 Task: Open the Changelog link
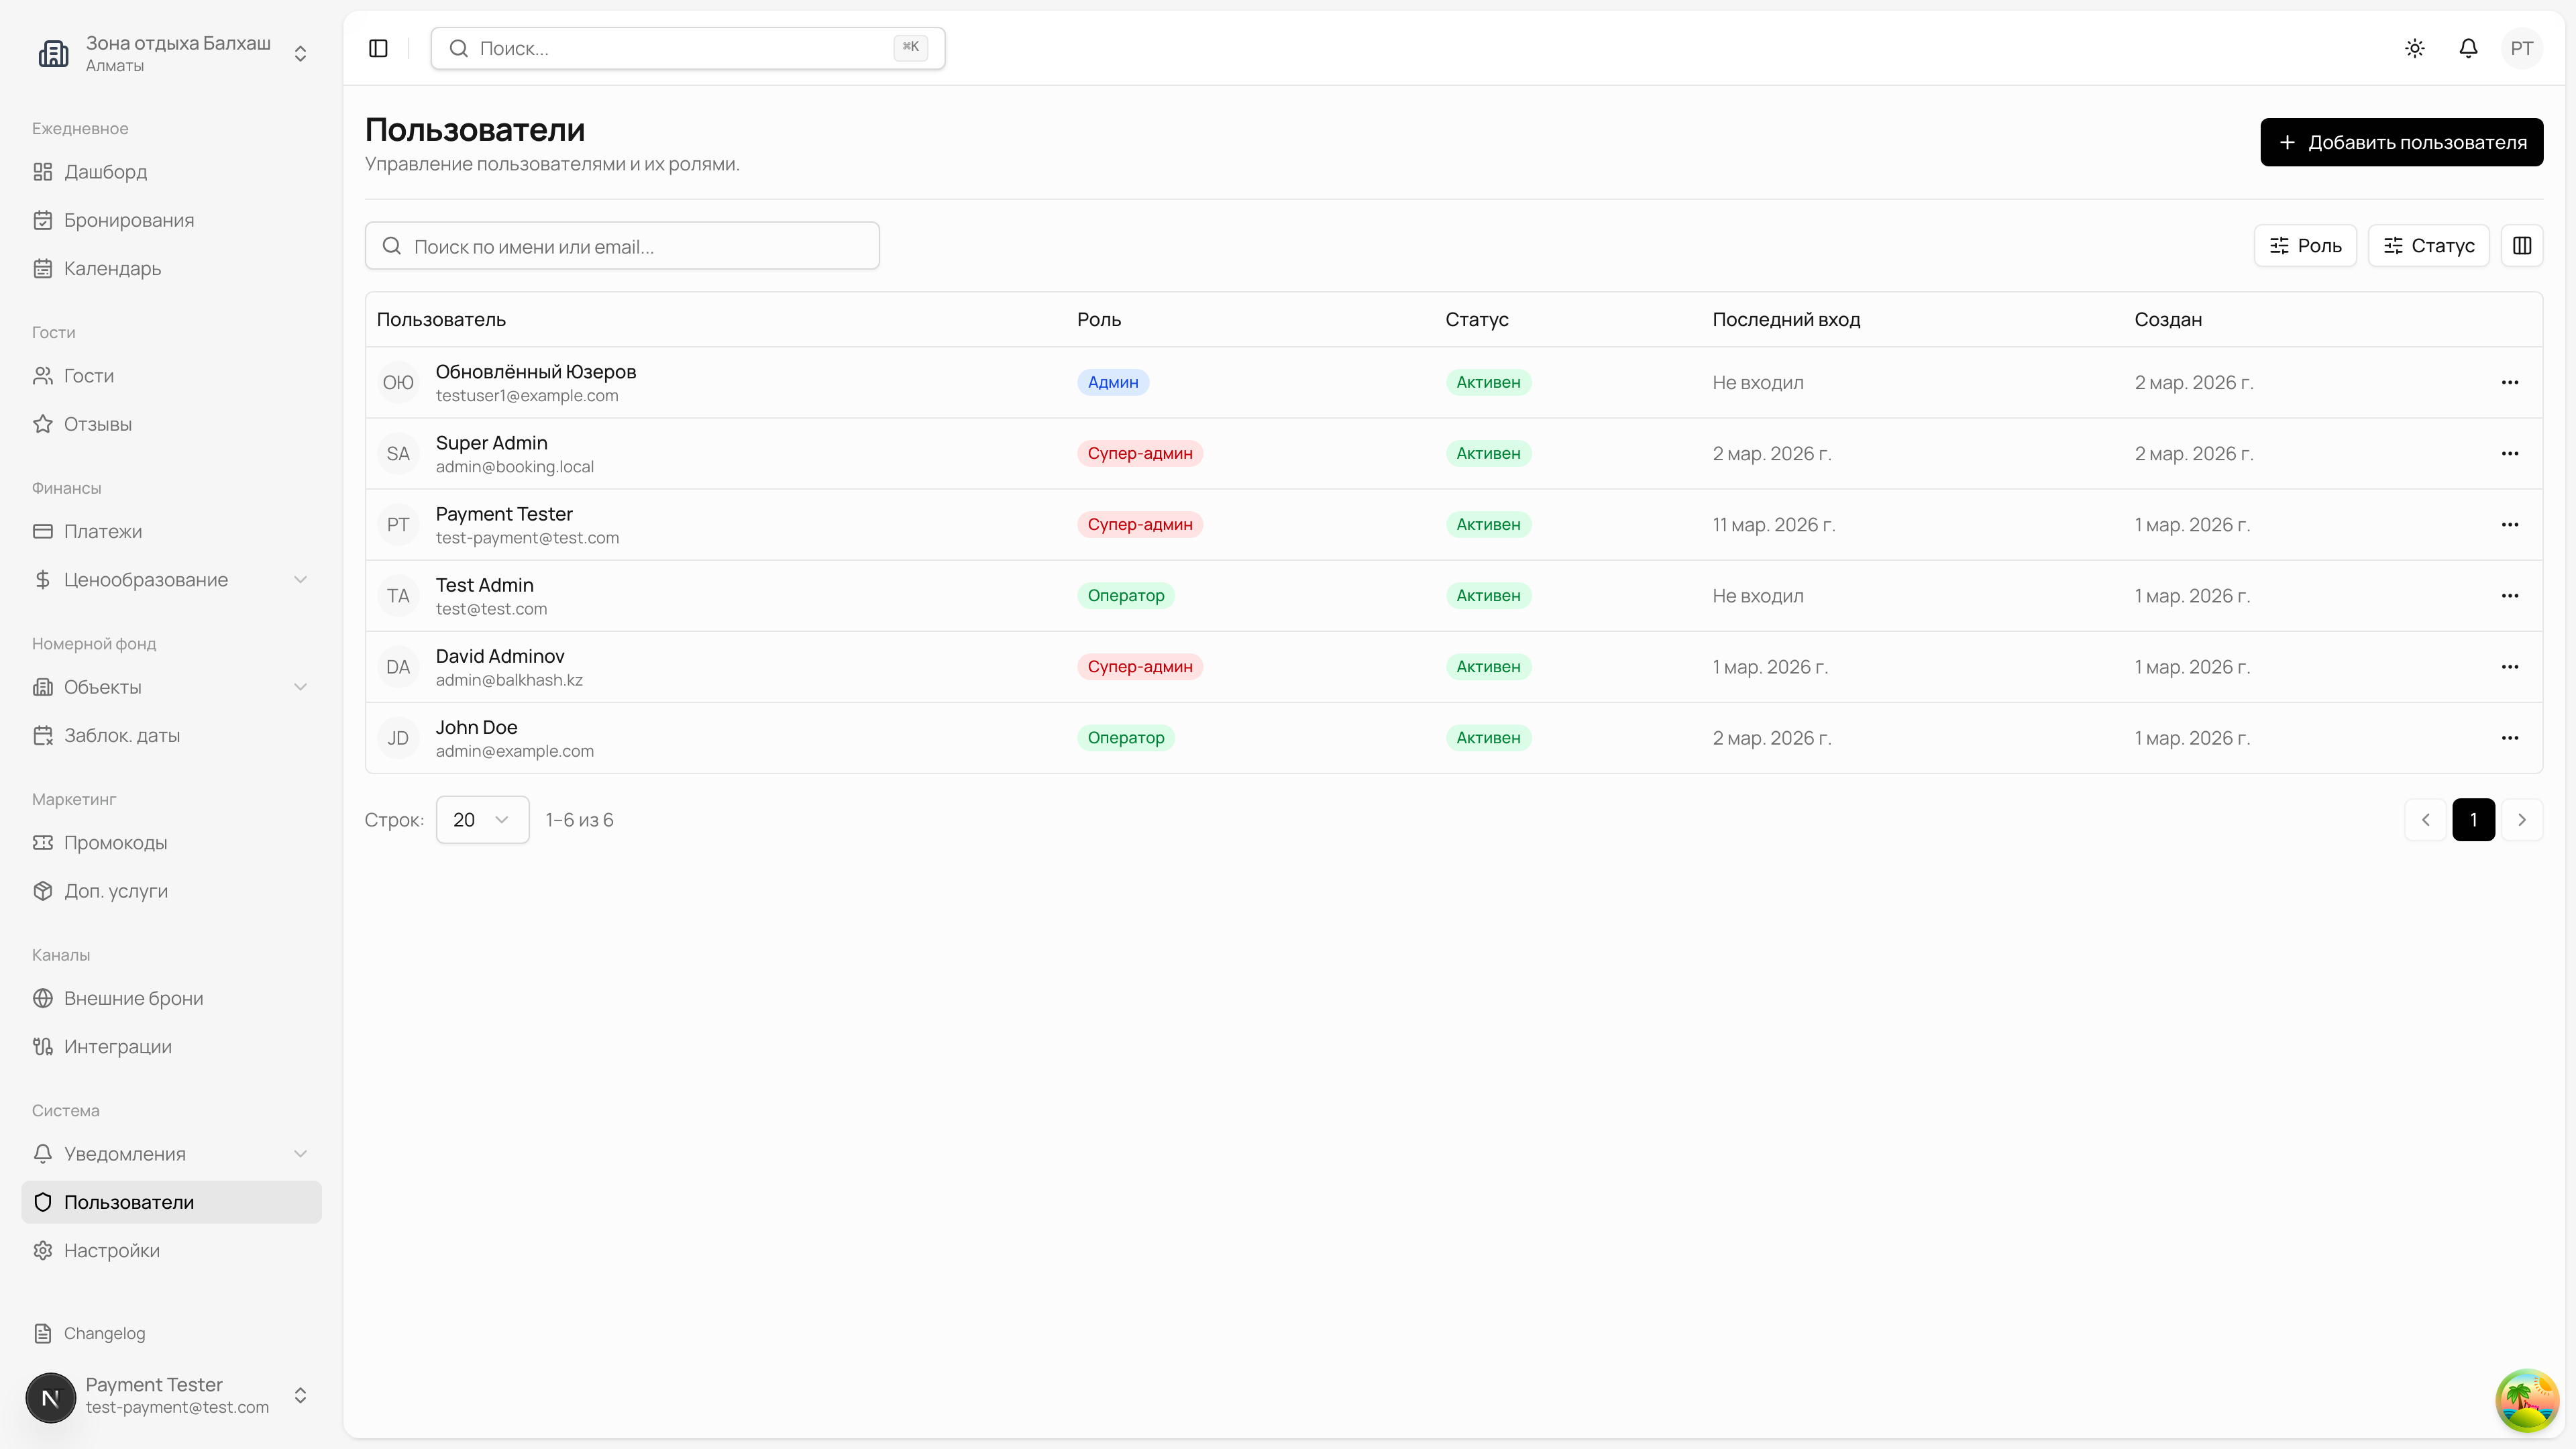(104, 1333)
